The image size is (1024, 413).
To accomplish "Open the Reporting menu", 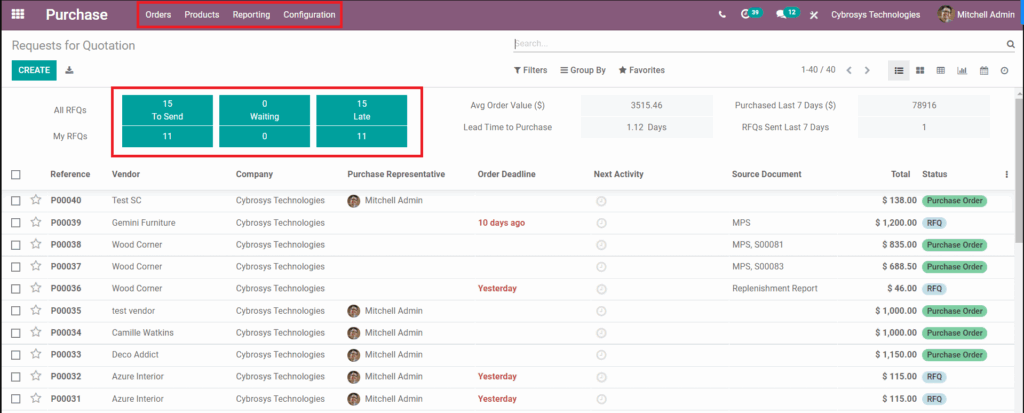I will tap(251, 14).
